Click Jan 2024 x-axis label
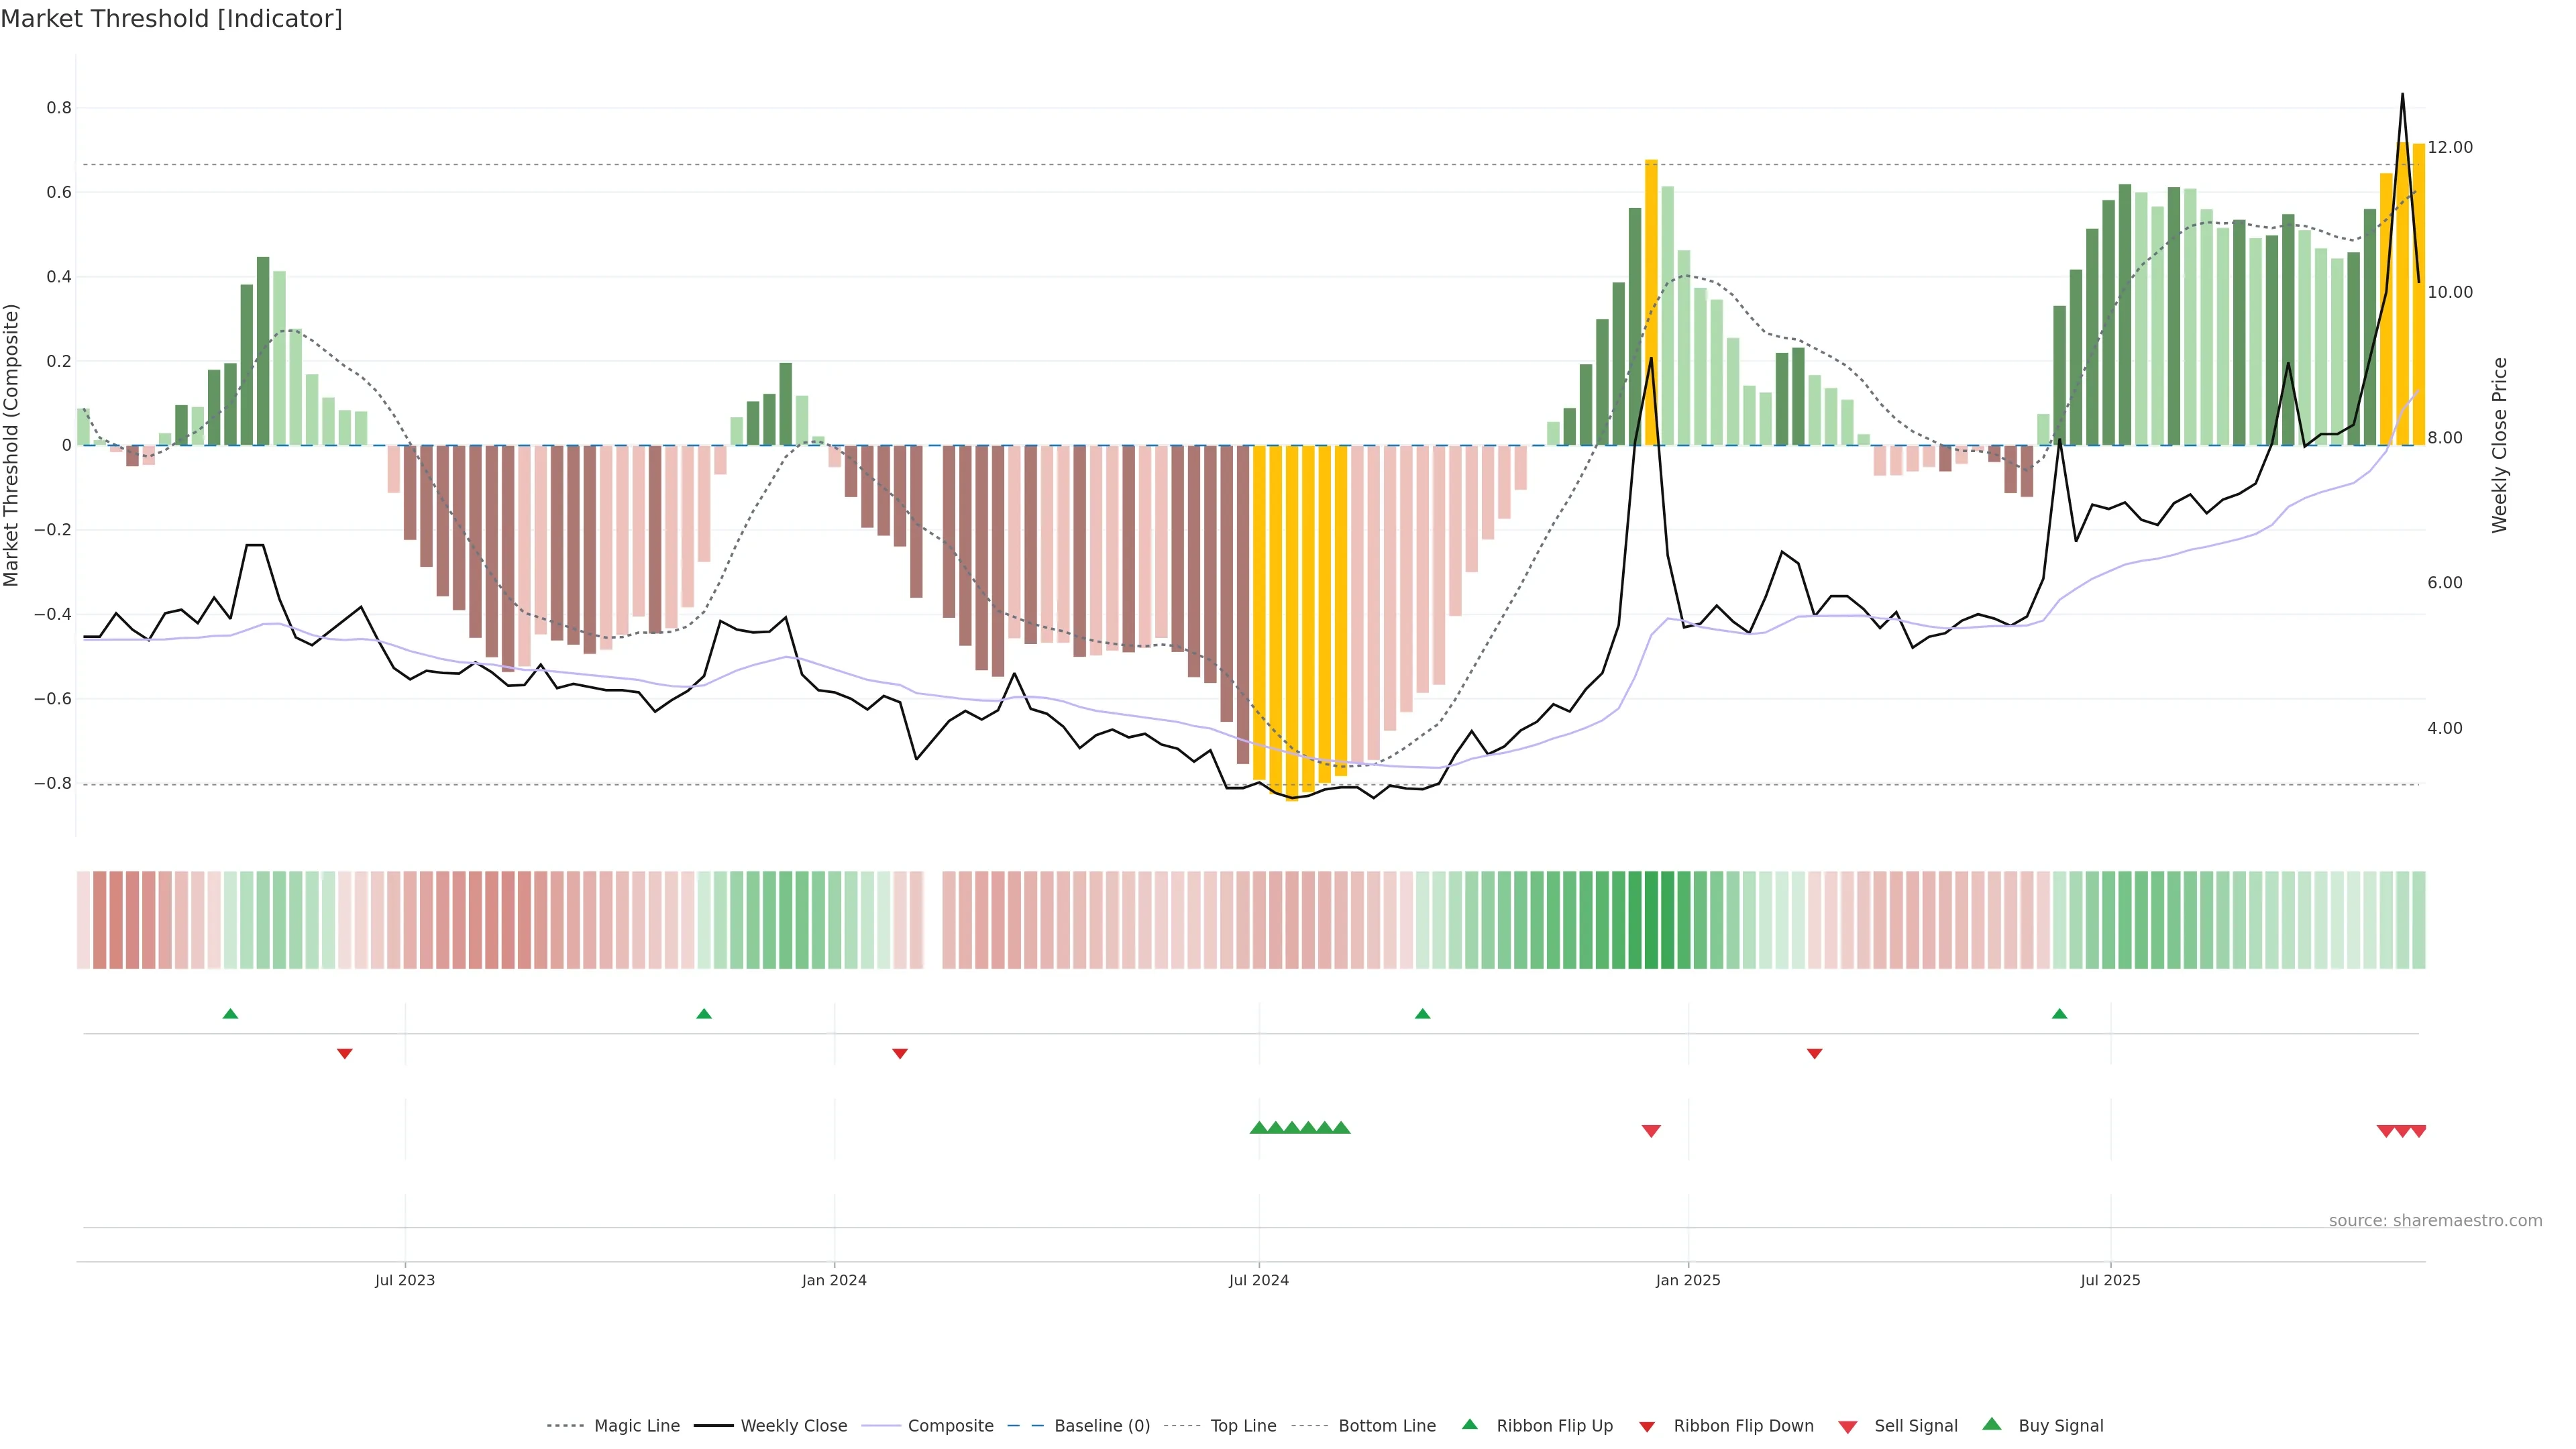Viewport: 2576px width, 1449px height. [834, 1280]
